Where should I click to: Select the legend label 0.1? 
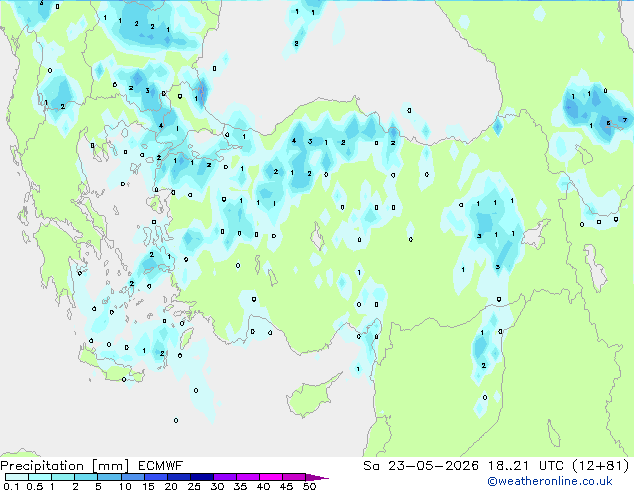click(11, 486)
